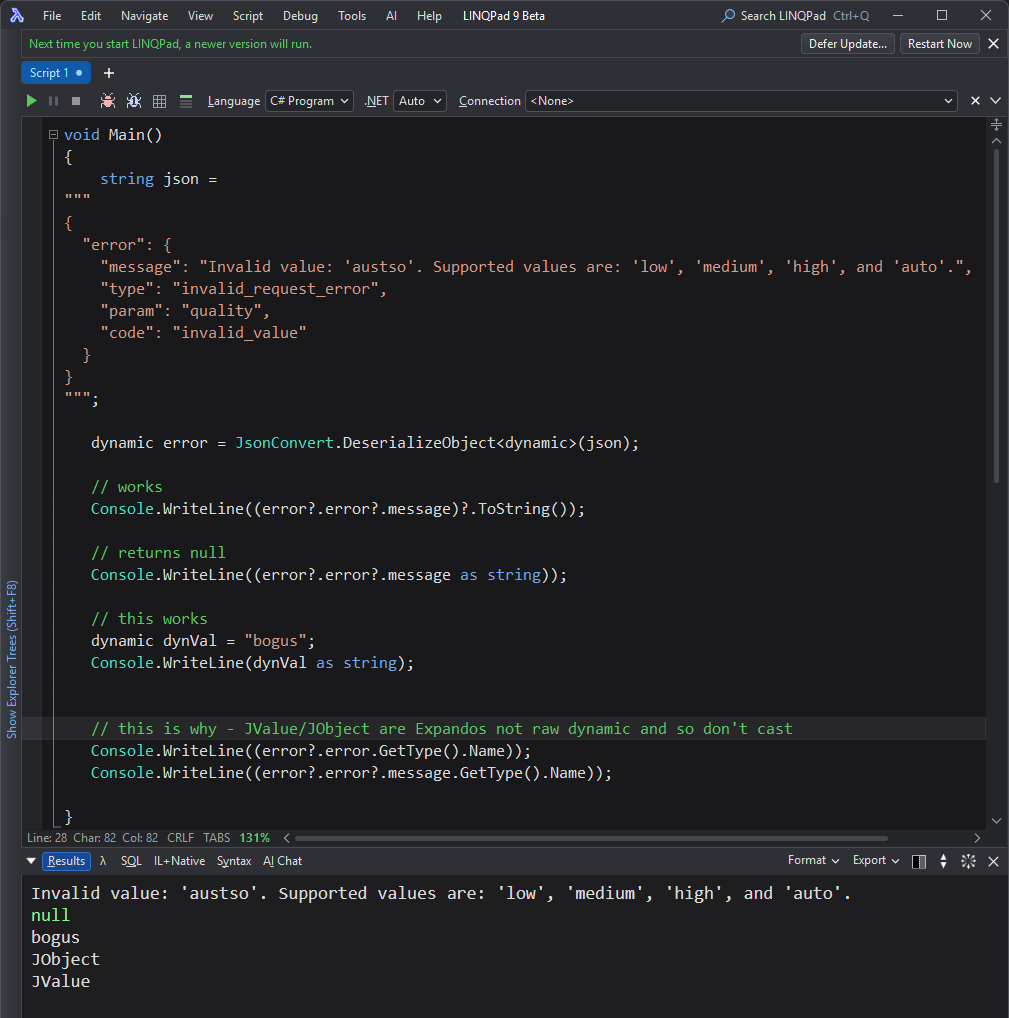Open the File menu
1009x1018 pixels.
[52, 16]
